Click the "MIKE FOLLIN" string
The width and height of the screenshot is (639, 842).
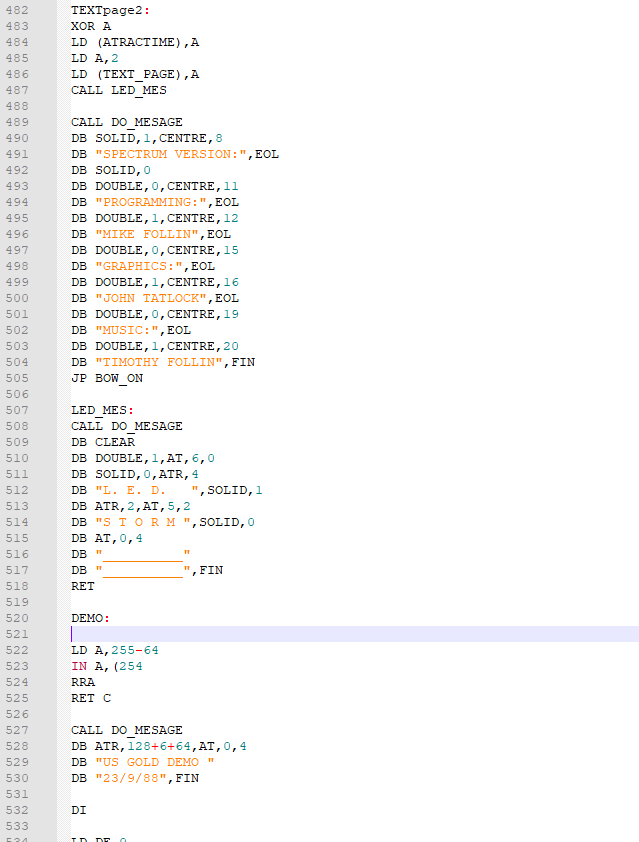(147, 234)
